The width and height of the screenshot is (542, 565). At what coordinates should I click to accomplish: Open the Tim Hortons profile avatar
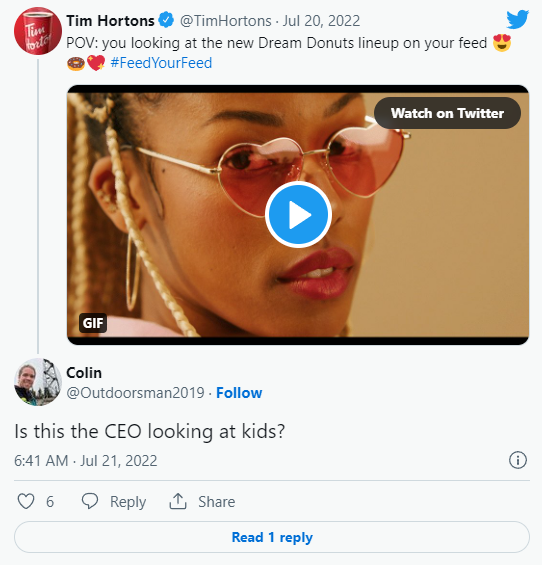[37, 31]
